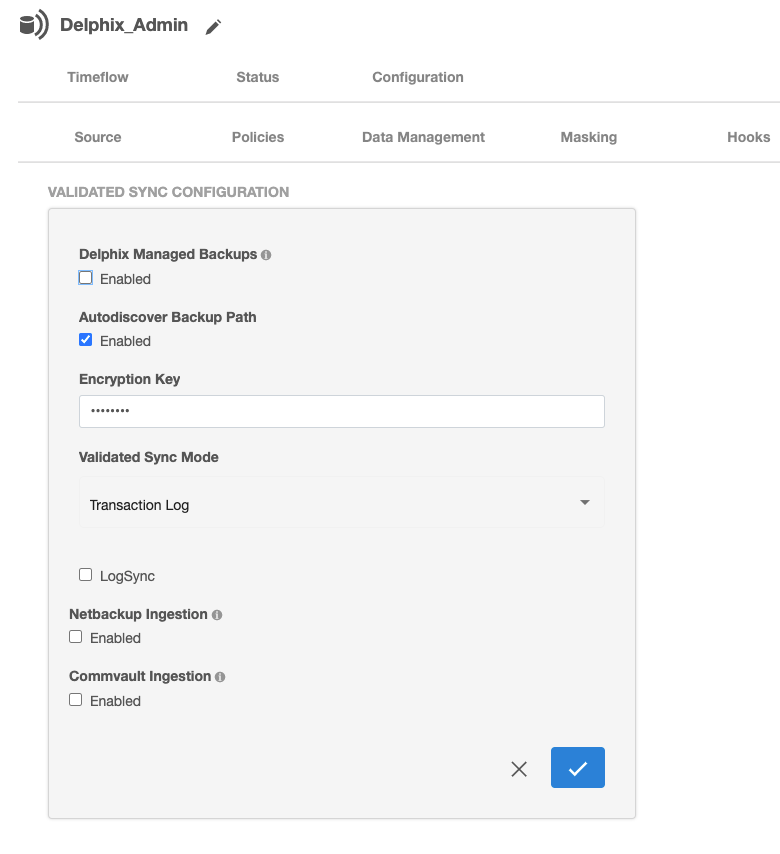Enable Delphix Managed Backups checkbox
The image size is (780, 854).
tap(86, 278)
